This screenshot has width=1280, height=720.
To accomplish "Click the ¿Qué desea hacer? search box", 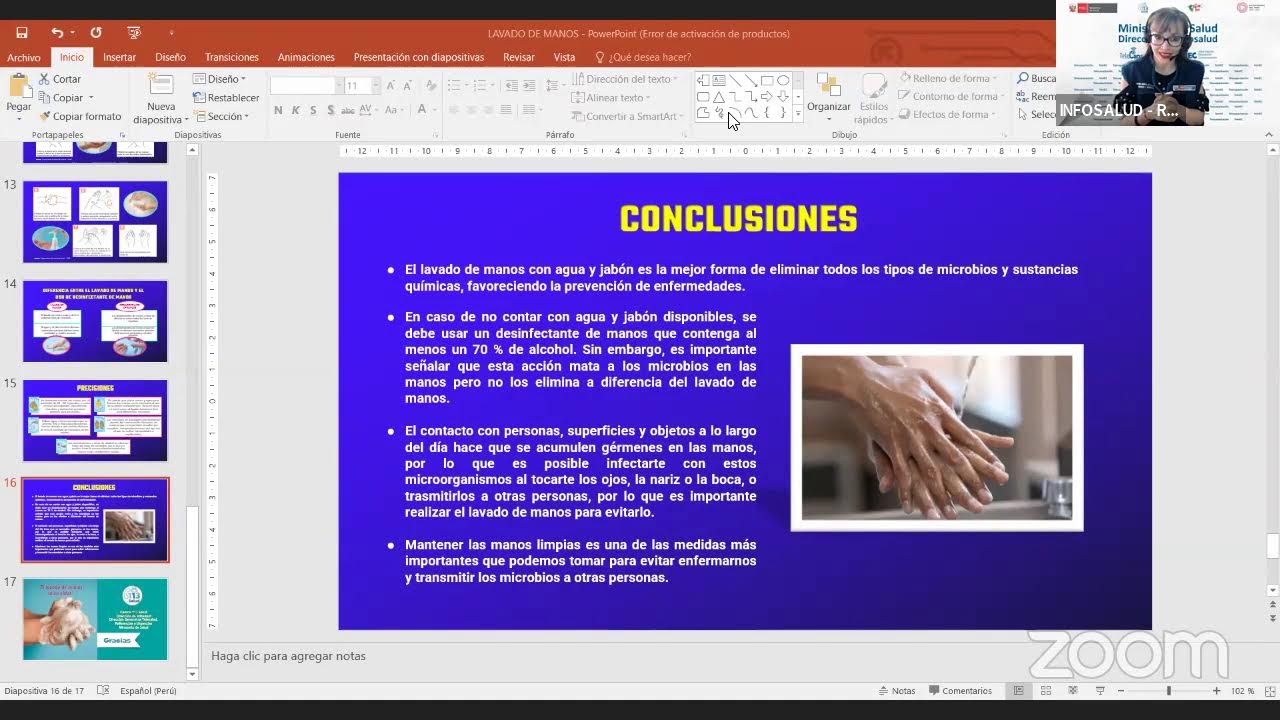I will point(643,57).
